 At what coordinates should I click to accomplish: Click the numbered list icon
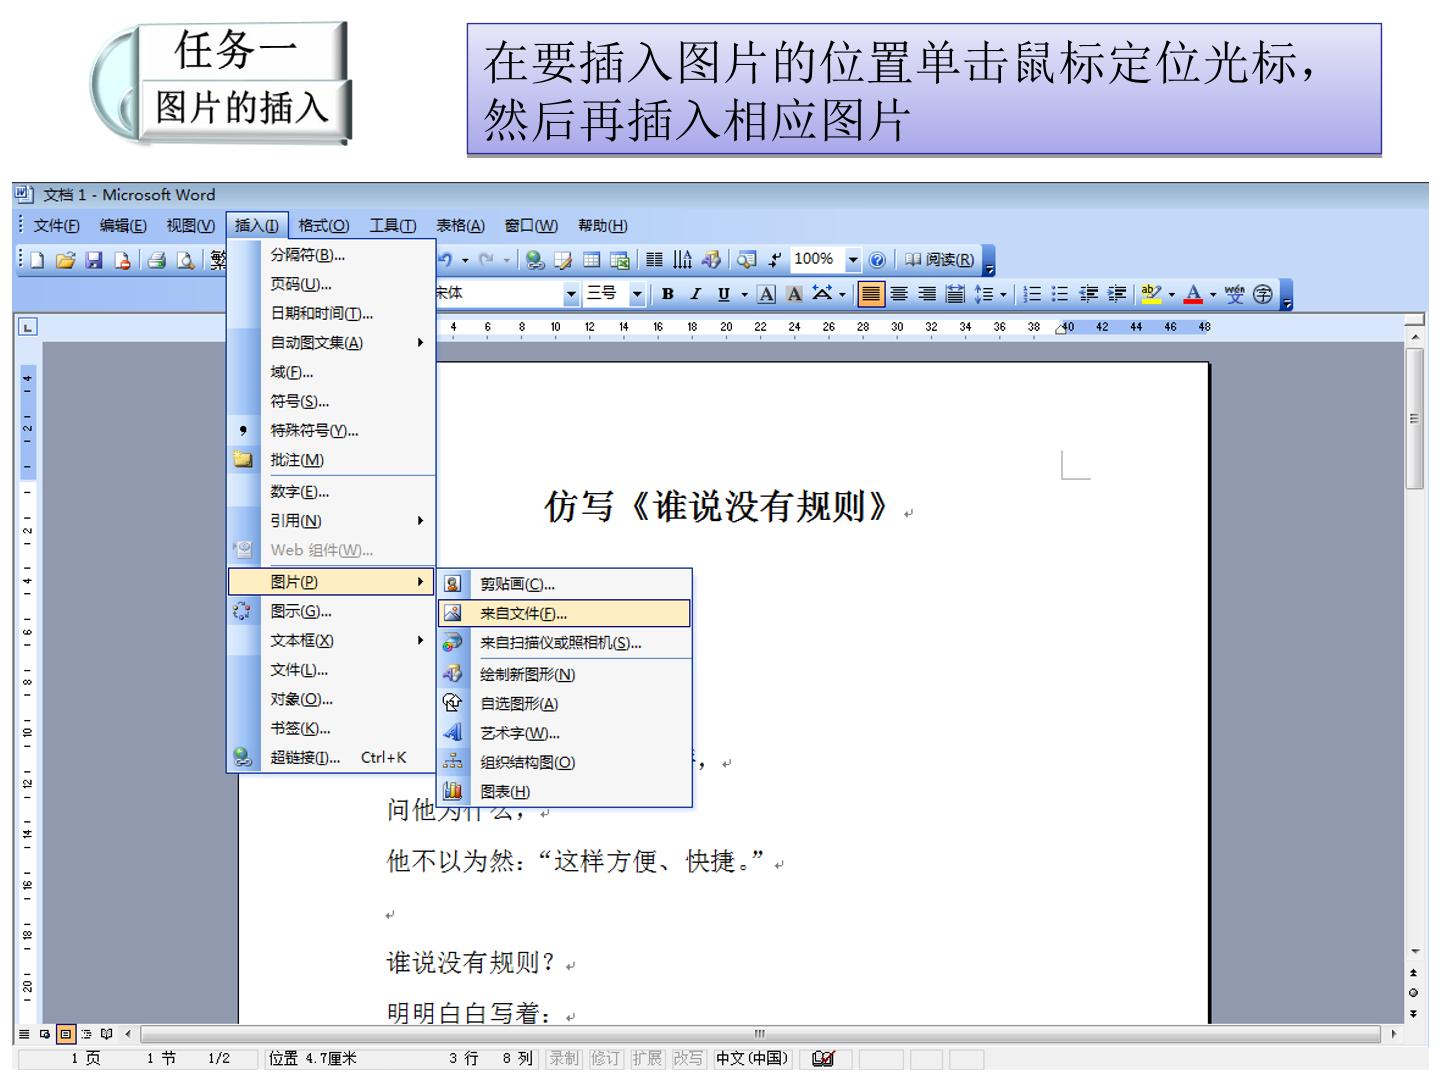coord(1032,294)
